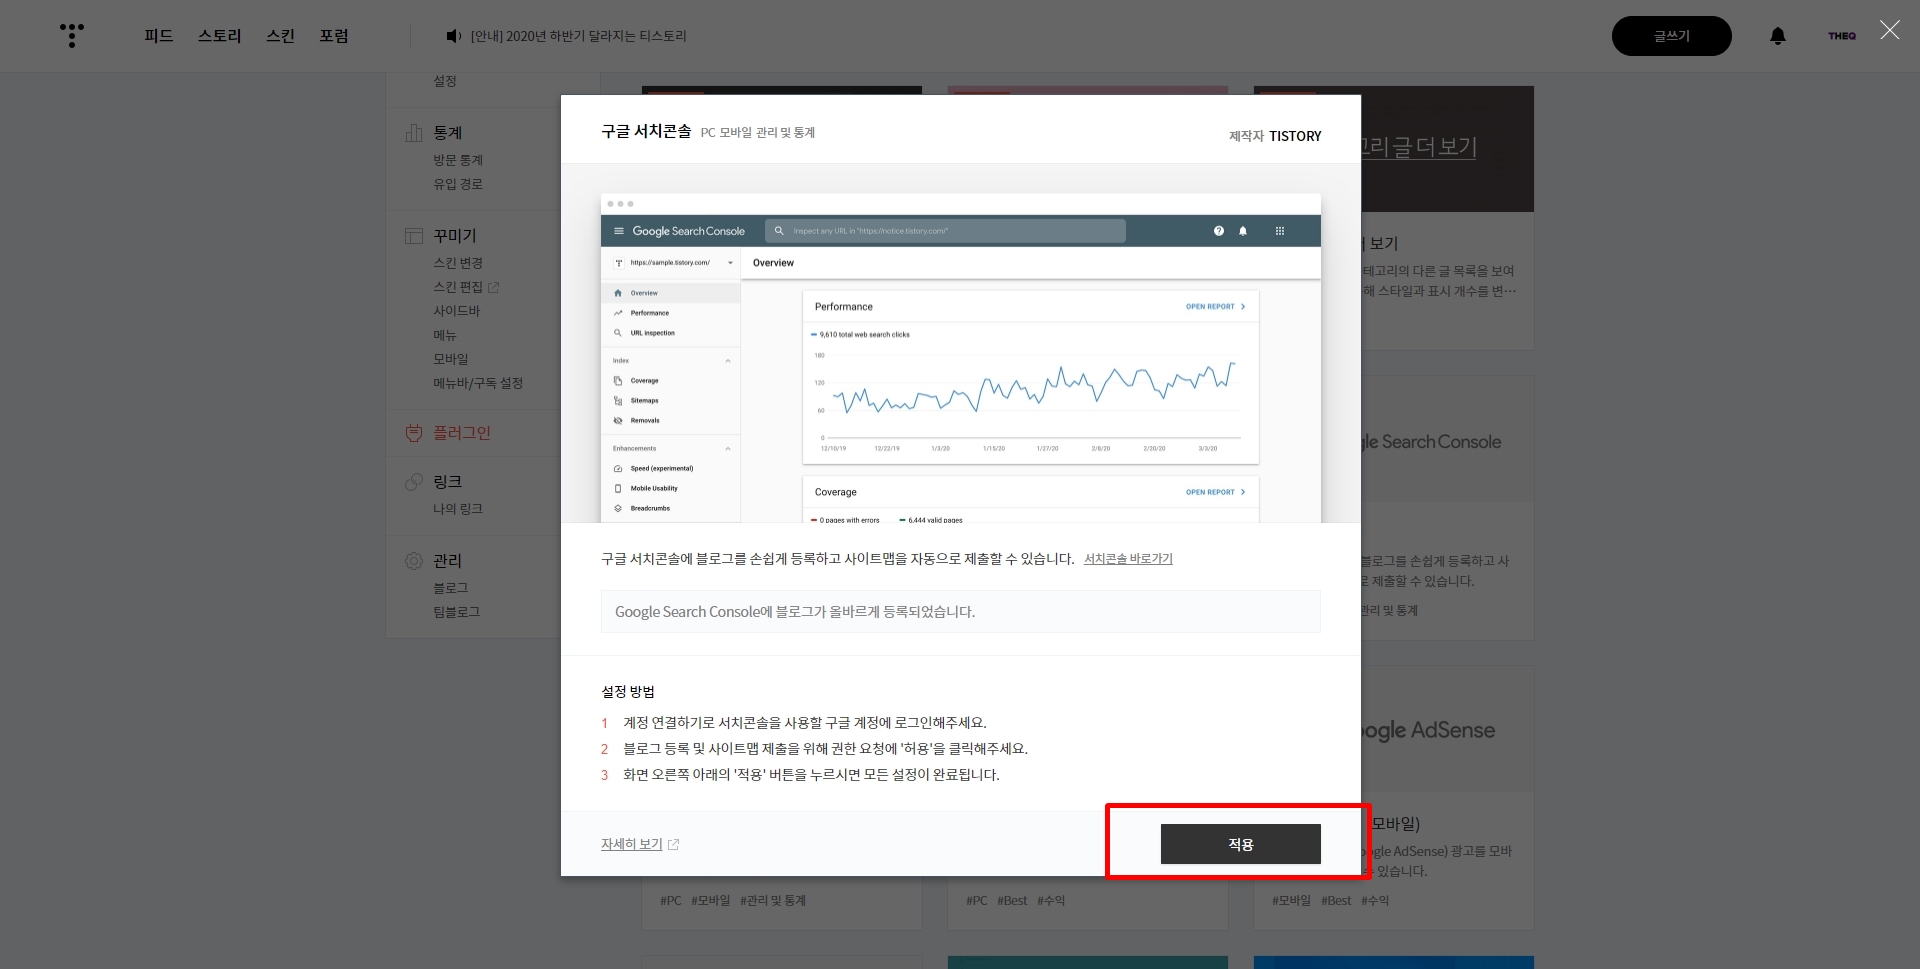Click the 링크 heading in sidebar
The height and width of the screenshot is (969, 1920).
tap(448, 482)
